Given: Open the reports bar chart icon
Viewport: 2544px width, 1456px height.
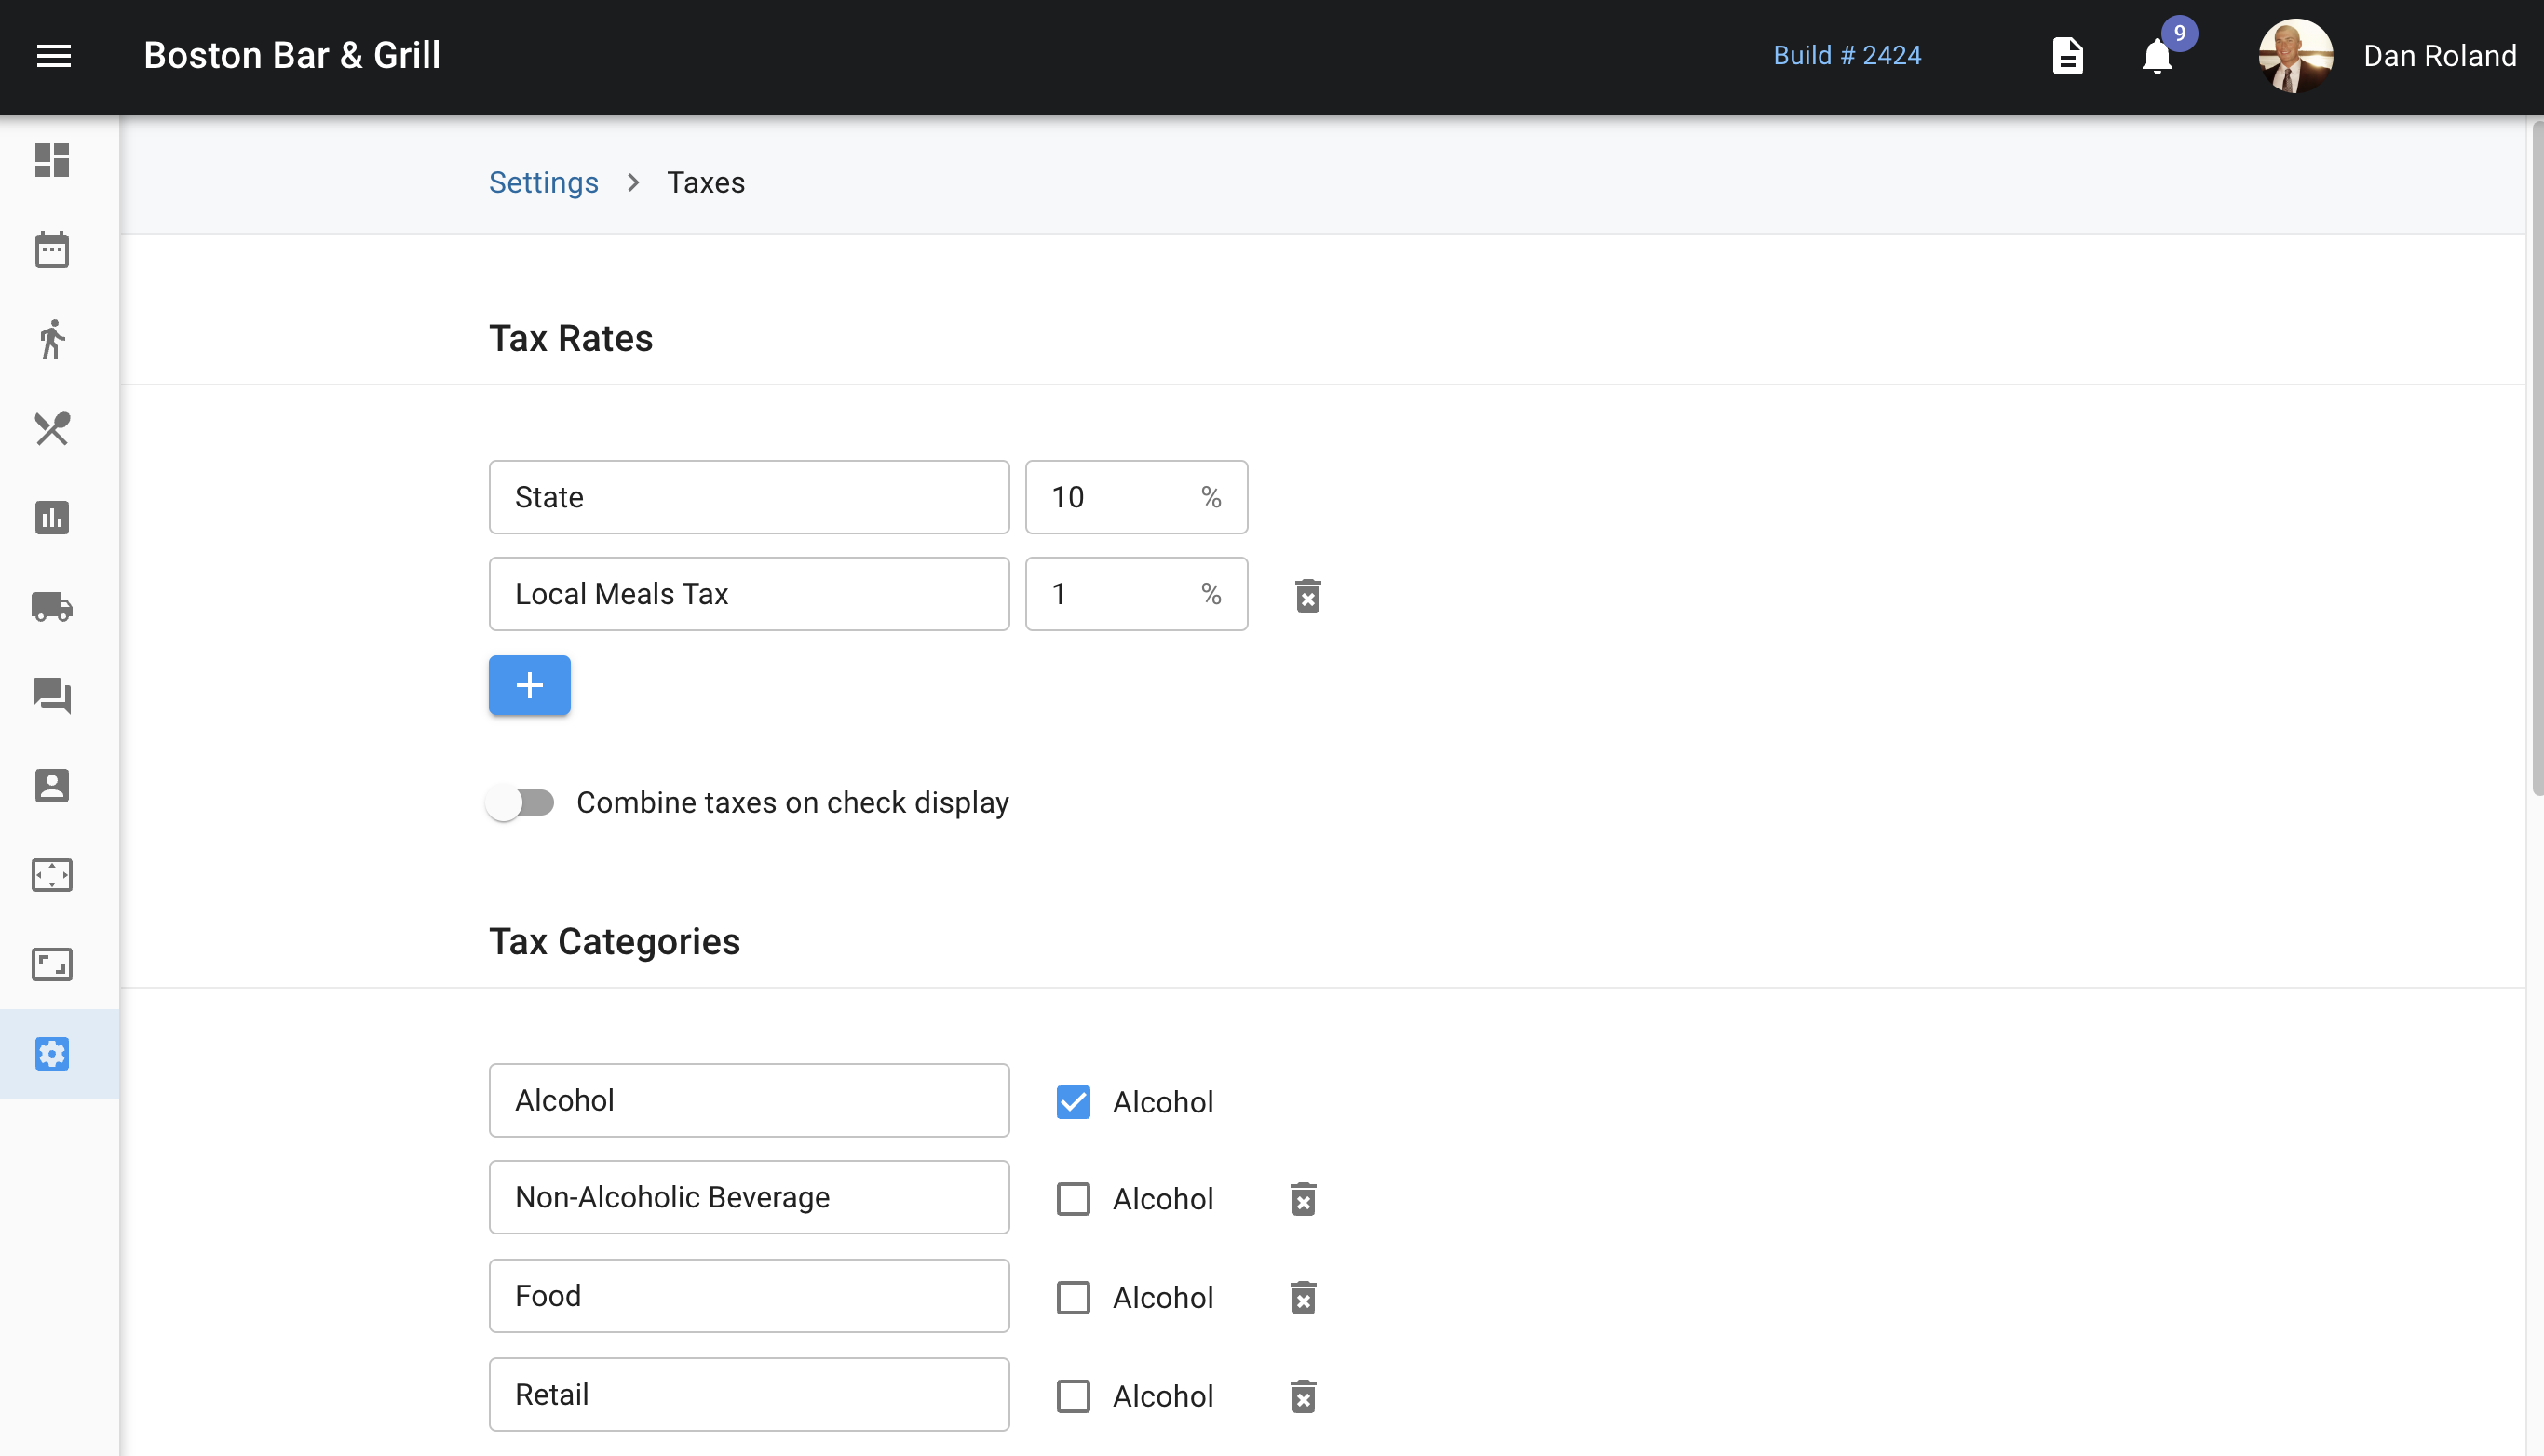Looking at the screenshot, I should coord(52,517).
